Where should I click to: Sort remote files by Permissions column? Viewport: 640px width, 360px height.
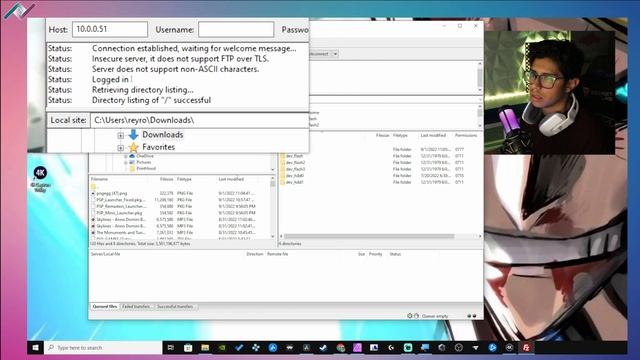[x=466, y=135]
